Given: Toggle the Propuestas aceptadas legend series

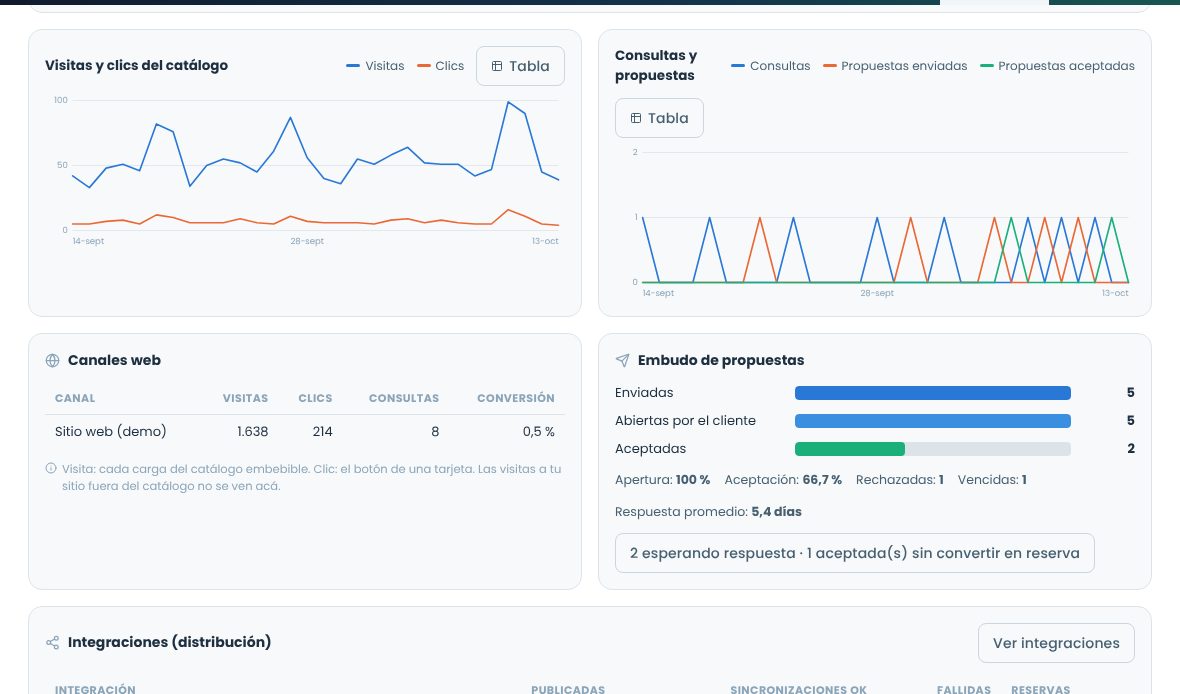Looking at the screenshot, I should click(x=1057, y=66).
